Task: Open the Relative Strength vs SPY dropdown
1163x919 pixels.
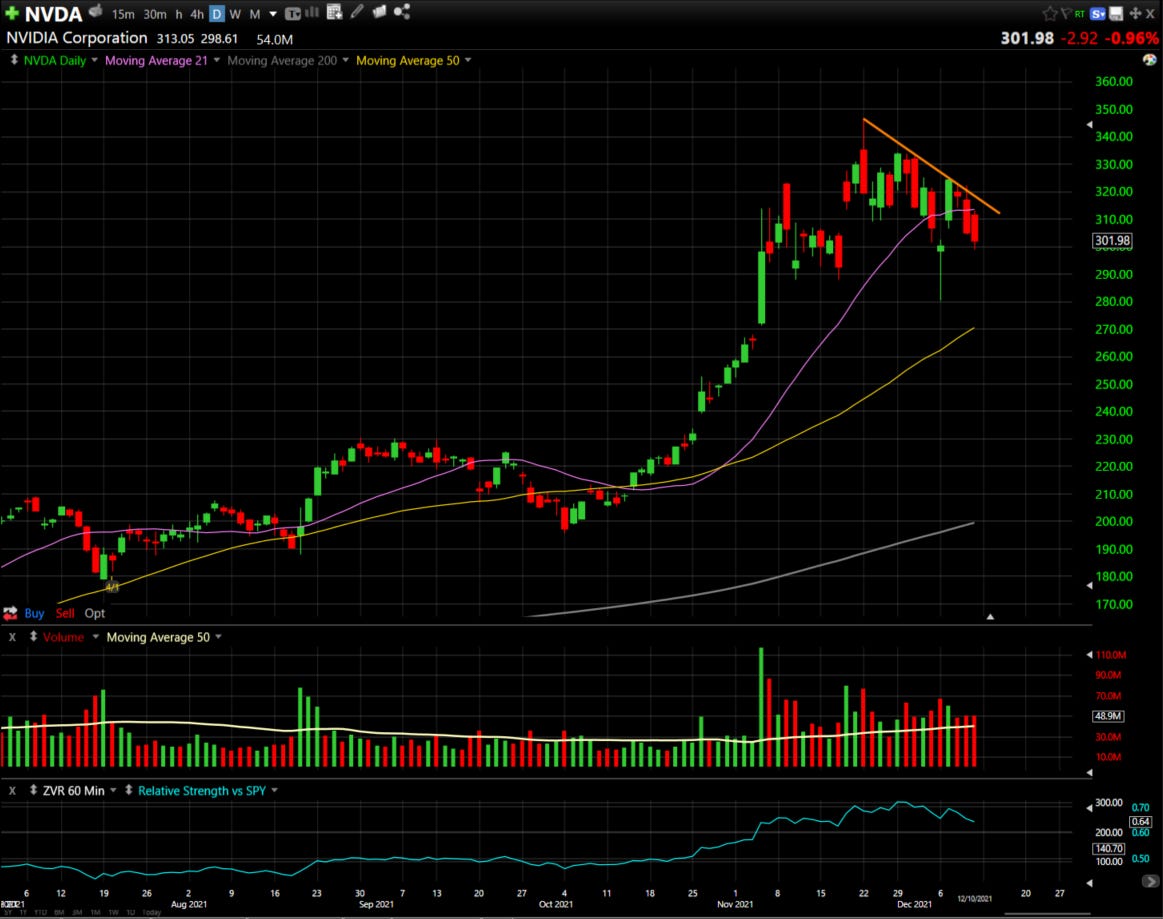Action: (x=274, y=791)
